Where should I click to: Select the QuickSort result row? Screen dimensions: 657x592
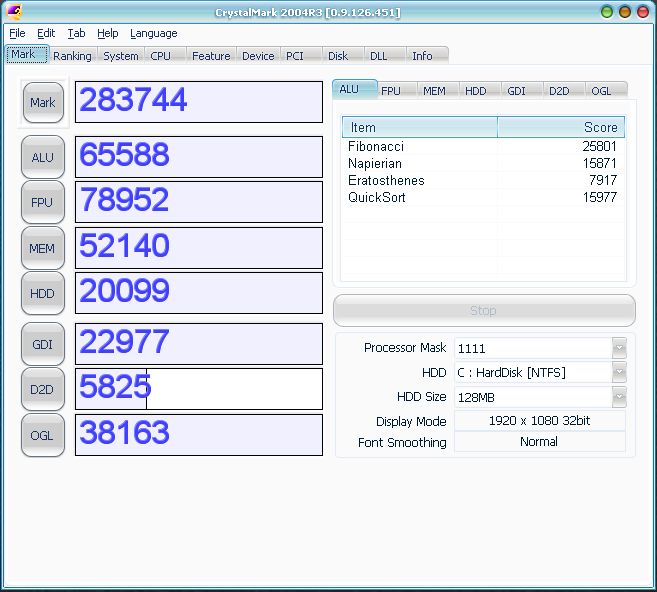click(483, 197)
